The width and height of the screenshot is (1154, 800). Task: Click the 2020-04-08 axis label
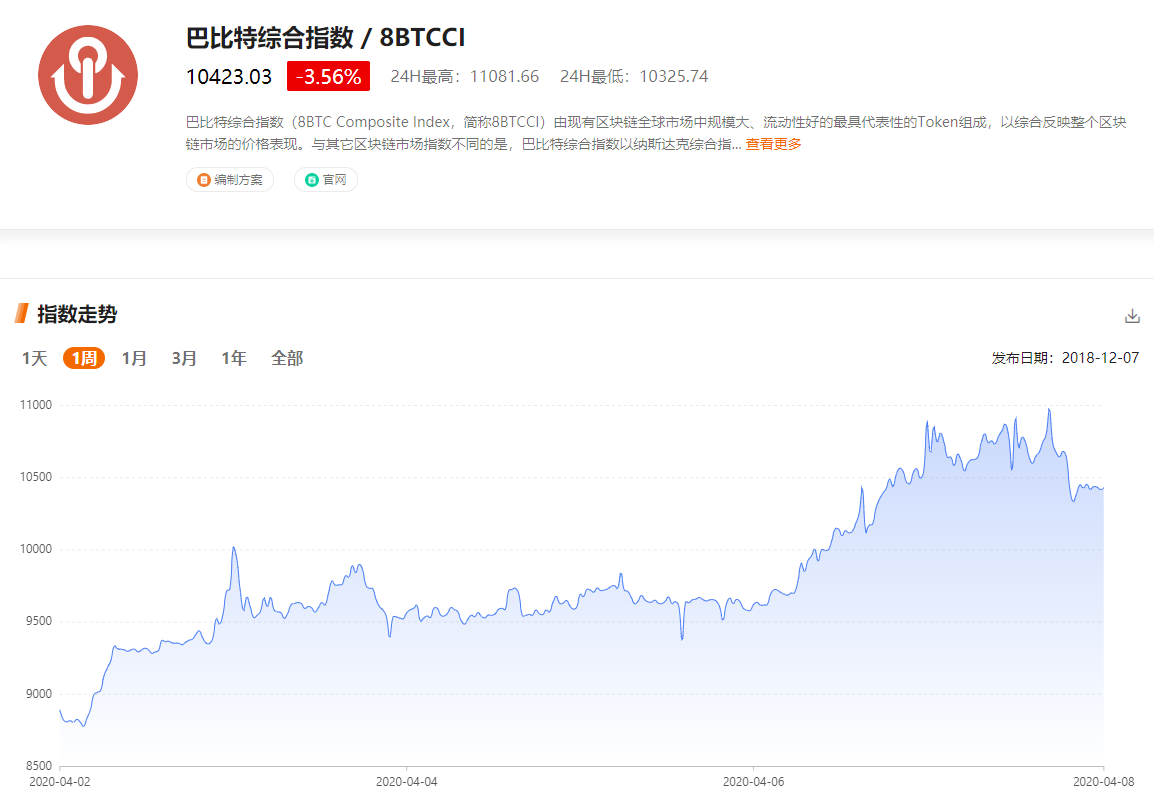point(1103,782)
